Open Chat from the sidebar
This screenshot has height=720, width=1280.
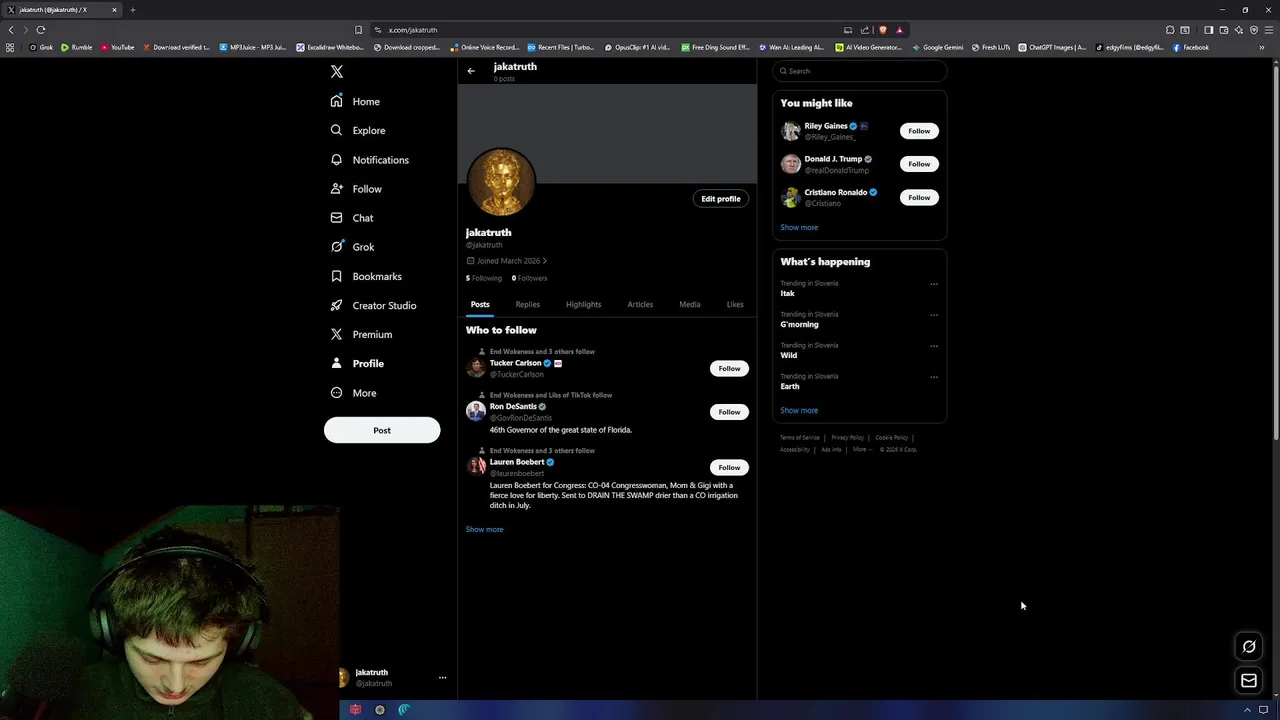[352, 218]
